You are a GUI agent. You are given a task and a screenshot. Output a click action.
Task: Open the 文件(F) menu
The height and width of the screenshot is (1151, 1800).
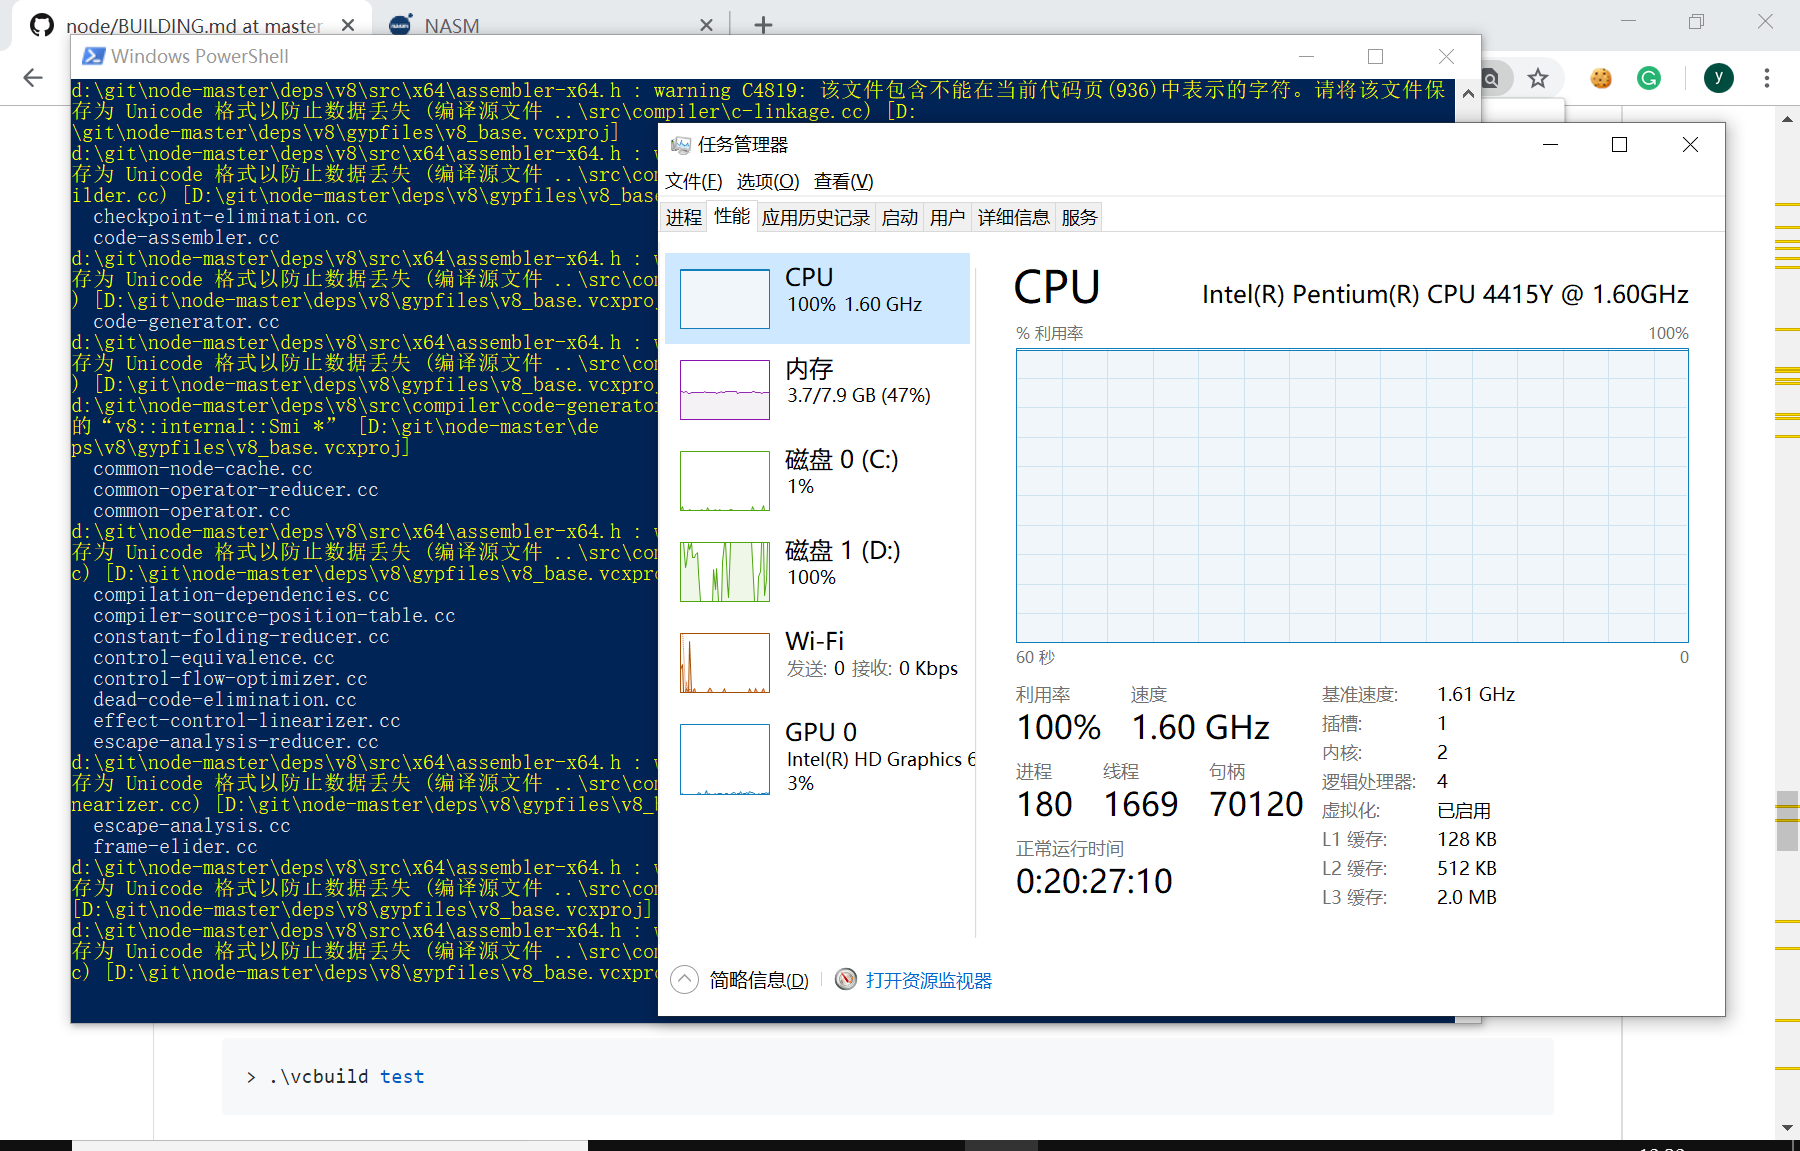point(694,181)
